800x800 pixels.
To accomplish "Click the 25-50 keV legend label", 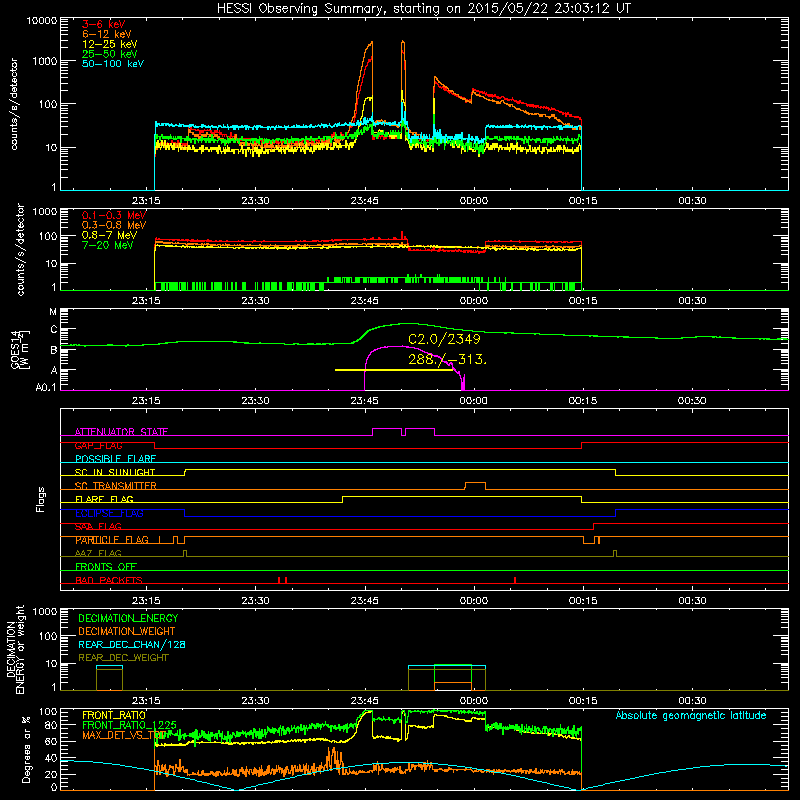I will click(x=110, y=54).
